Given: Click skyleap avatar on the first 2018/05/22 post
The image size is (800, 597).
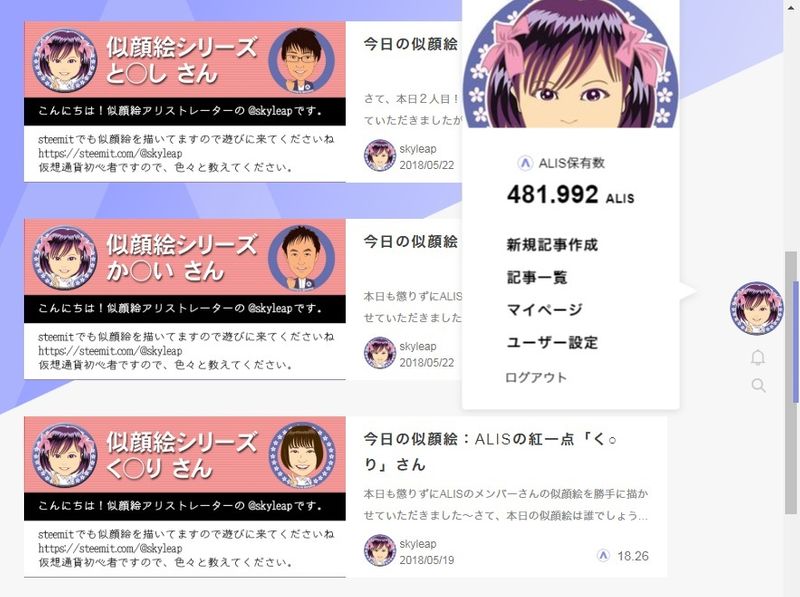Looking at the screenshot, I should [x=380, y=155].
